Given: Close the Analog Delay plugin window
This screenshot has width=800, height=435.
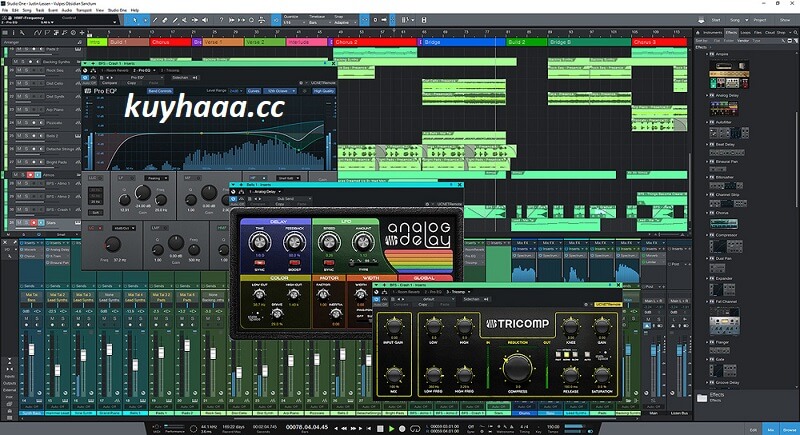Looking at the screenshot, I should tap(460, 185).
